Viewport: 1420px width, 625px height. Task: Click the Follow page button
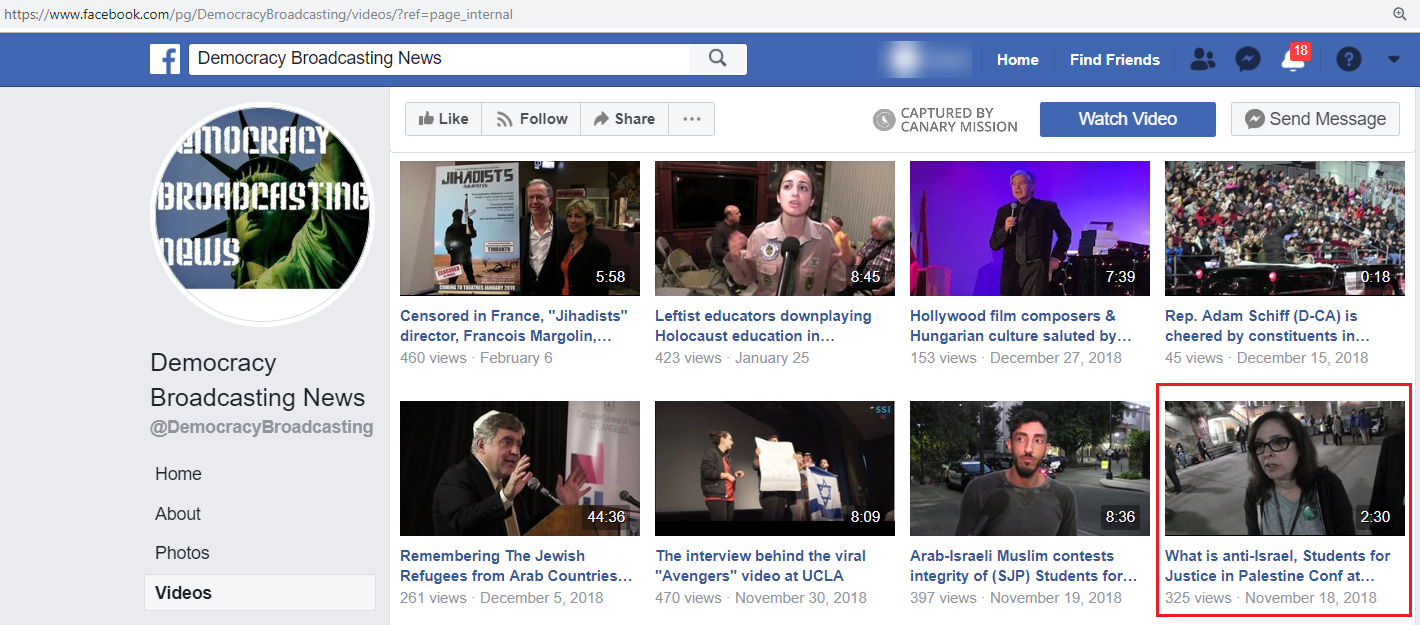531,119
